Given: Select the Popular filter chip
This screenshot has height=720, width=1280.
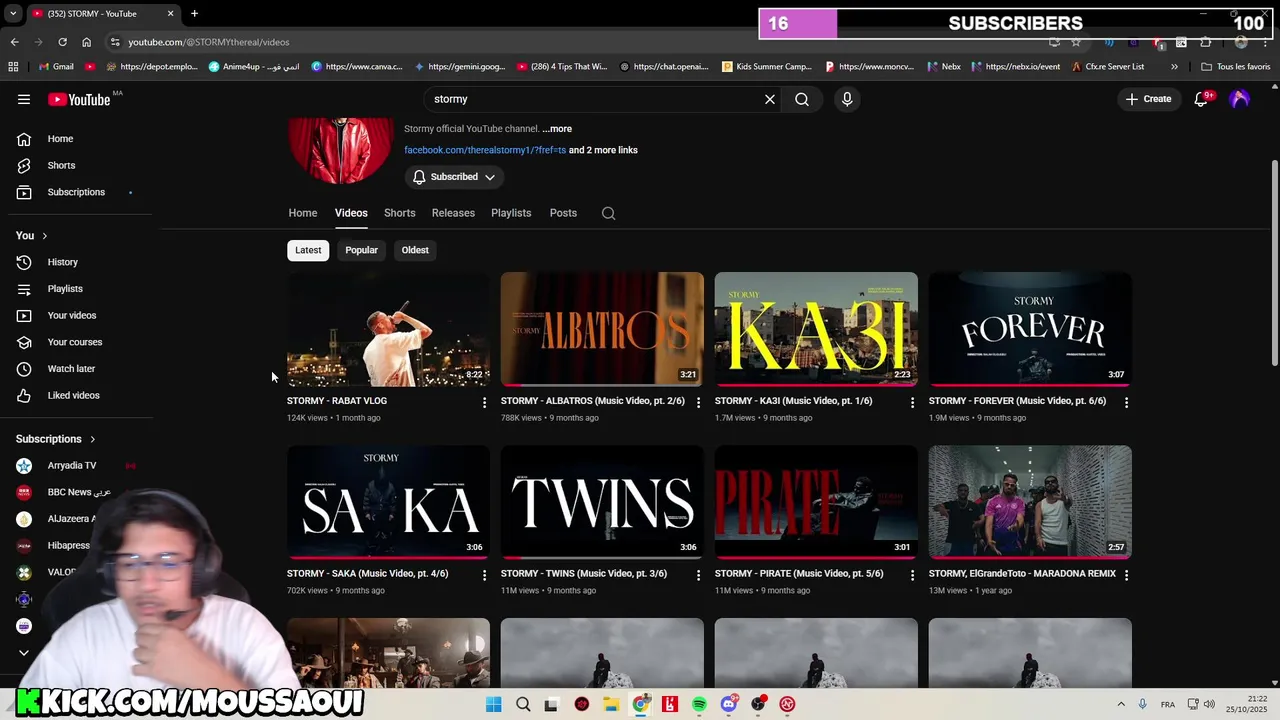Looking at the screenshot, I should tap(361, 250).
